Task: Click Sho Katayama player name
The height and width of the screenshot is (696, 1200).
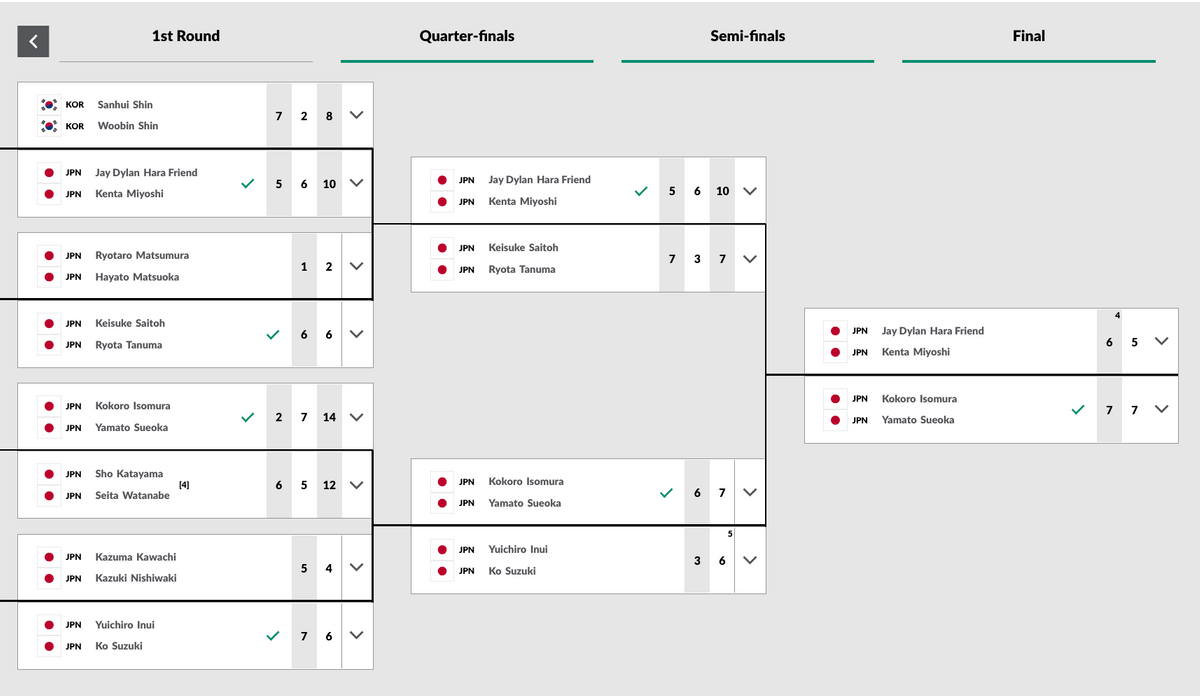Action: [x=129, y=474]
